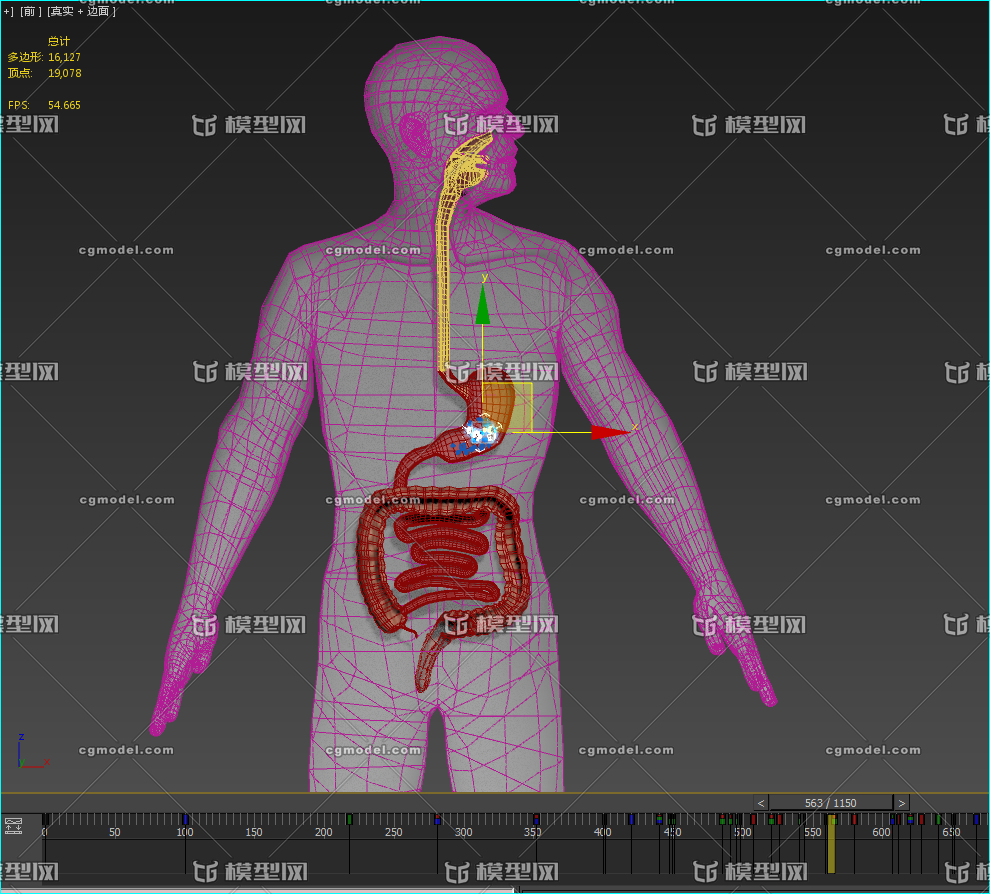Image resolution: width=990 pixels, height=894 pixels.
Task: Select the green keyframe near frame 218
Action: [349, 820]
